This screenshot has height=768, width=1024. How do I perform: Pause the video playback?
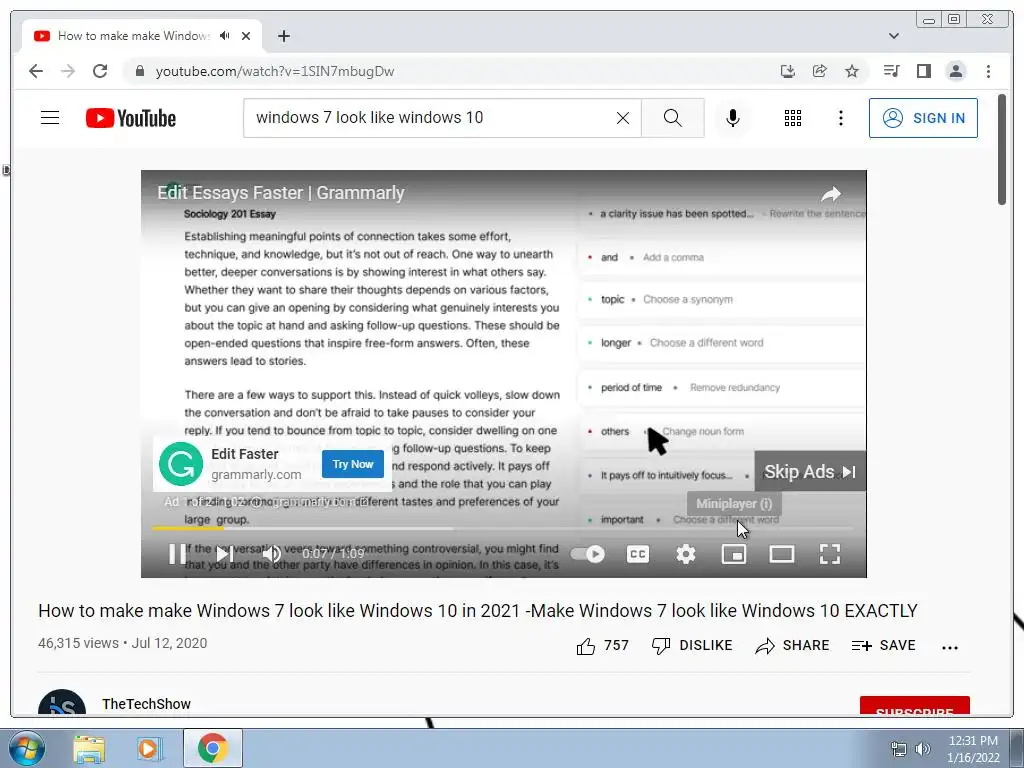tap(178, 554)
